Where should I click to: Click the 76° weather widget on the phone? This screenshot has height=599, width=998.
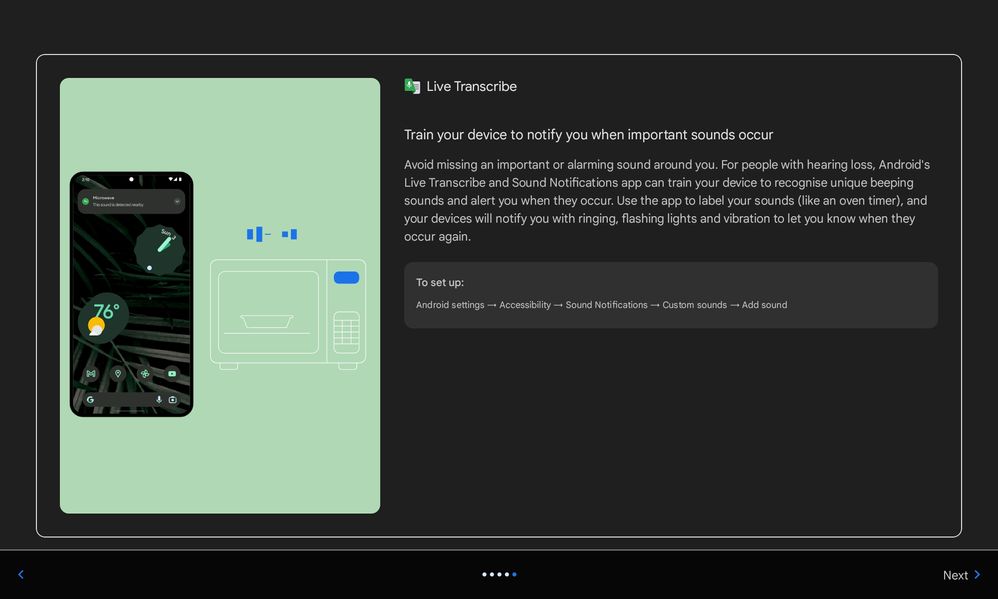[103, 318]
